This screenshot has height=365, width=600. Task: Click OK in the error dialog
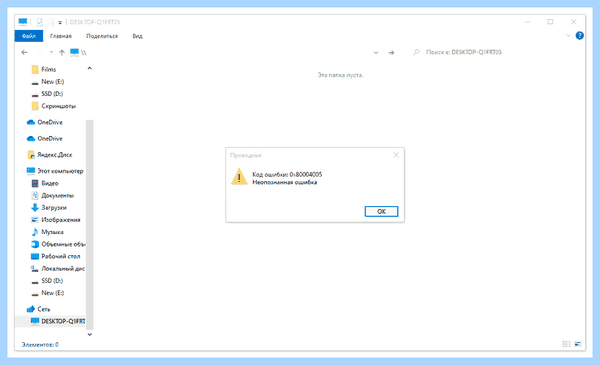click(x=381, y=211)
